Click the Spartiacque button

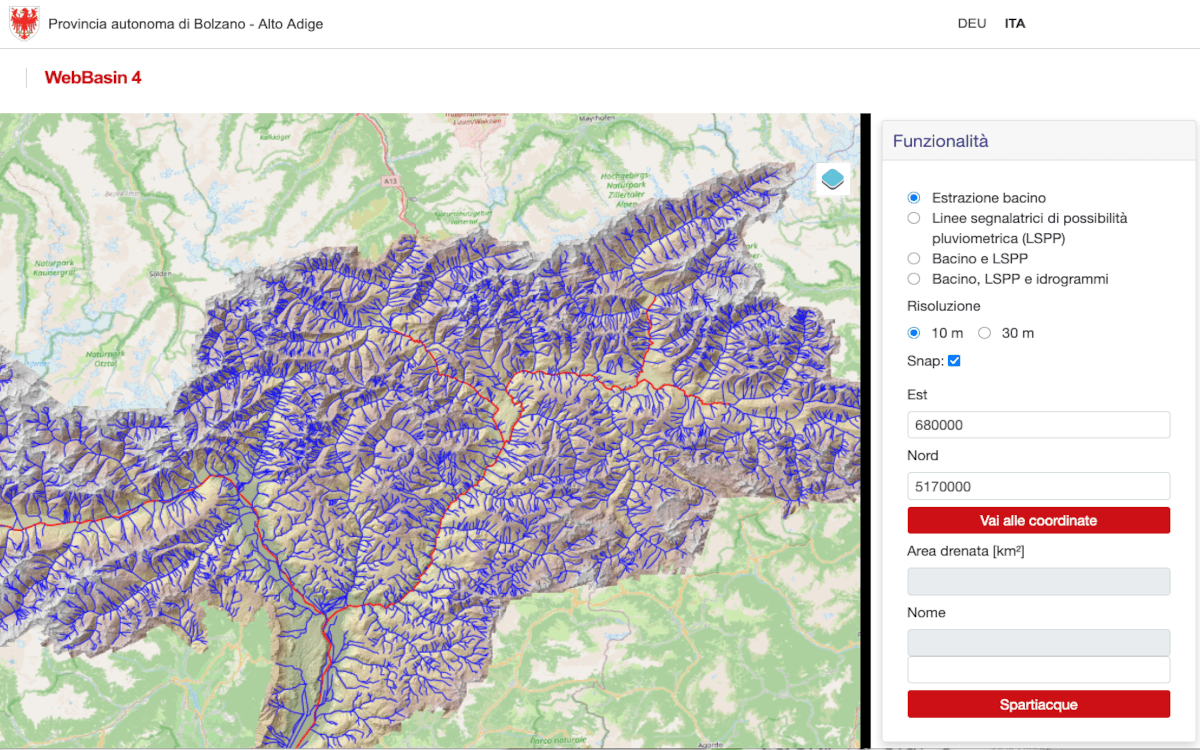click(1038, 704)
